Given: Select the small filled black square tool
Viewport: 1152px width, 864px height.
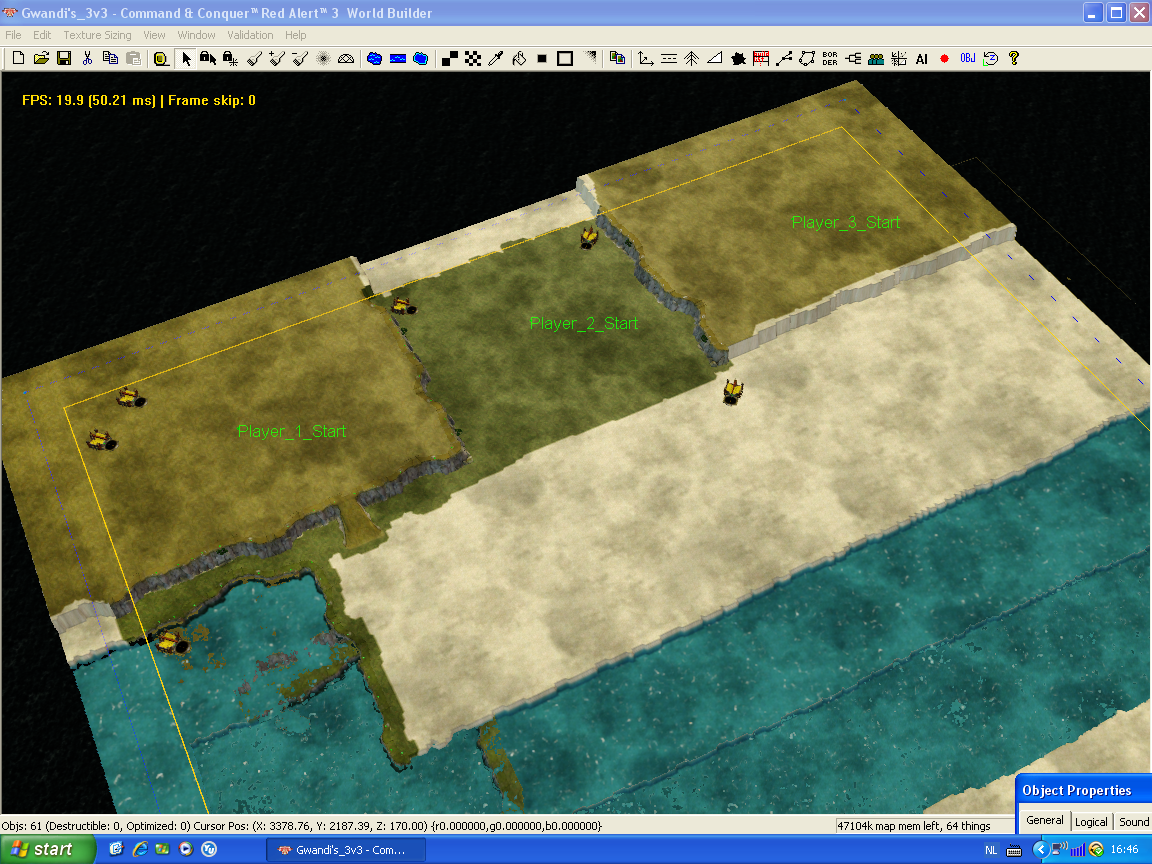Looking at the screenshot, I should [541, 58].
